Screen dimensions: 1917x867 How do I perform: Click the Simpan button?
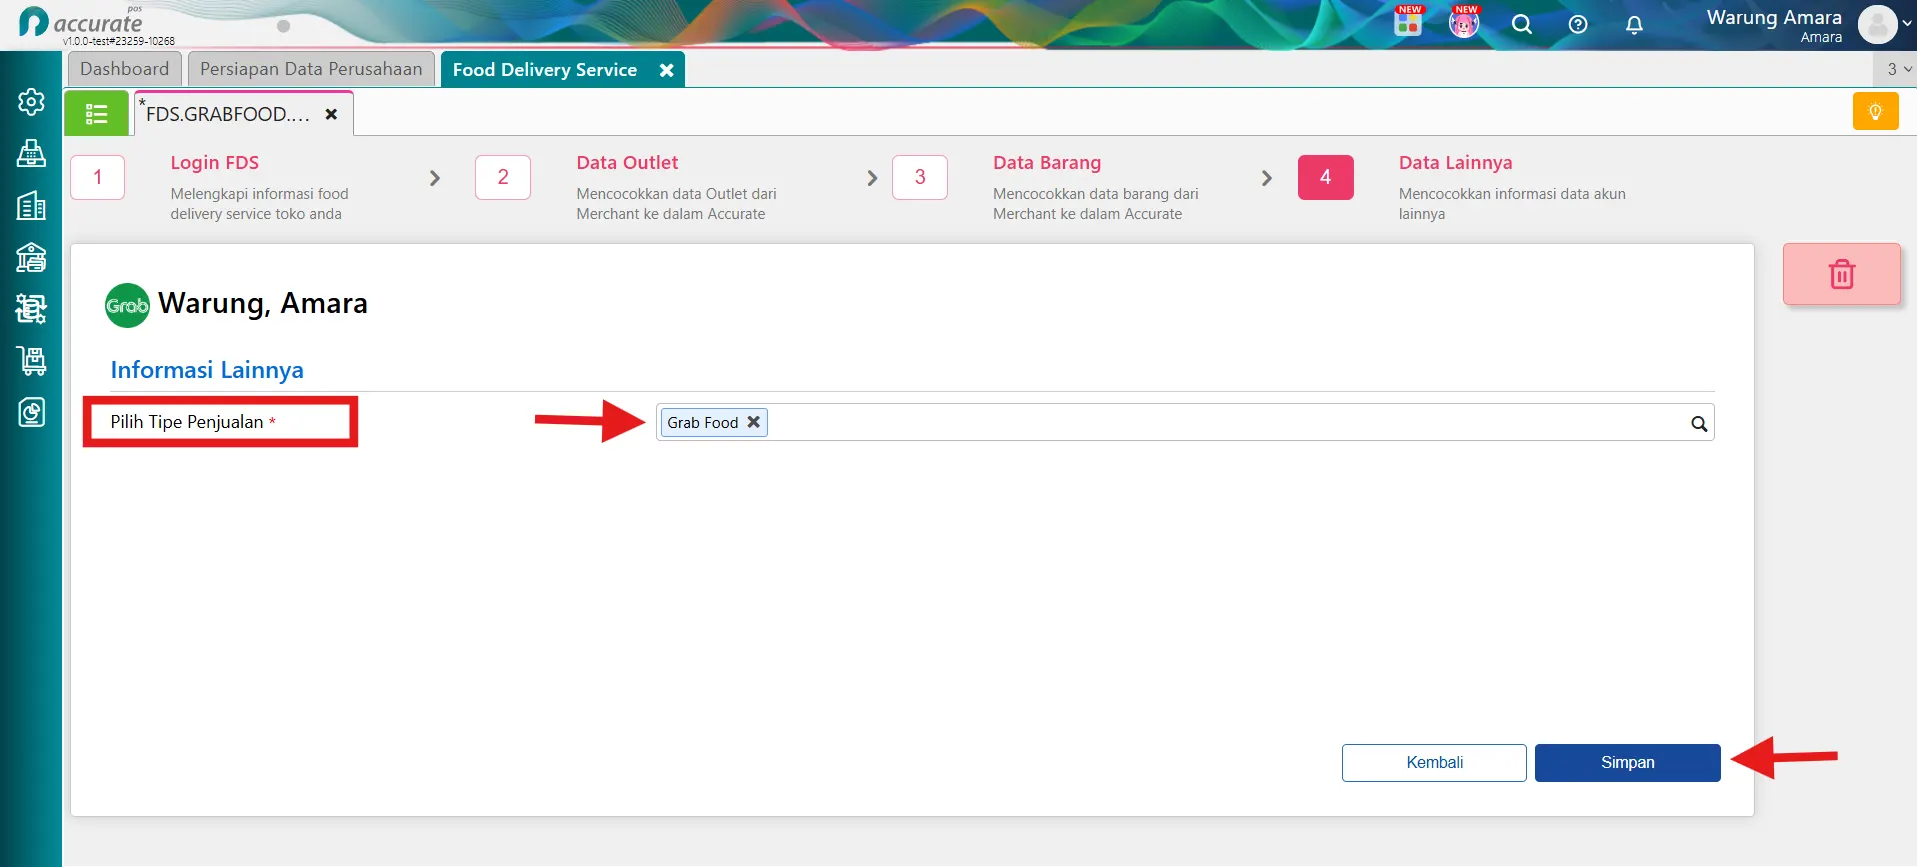click(x=1627, y=763)
